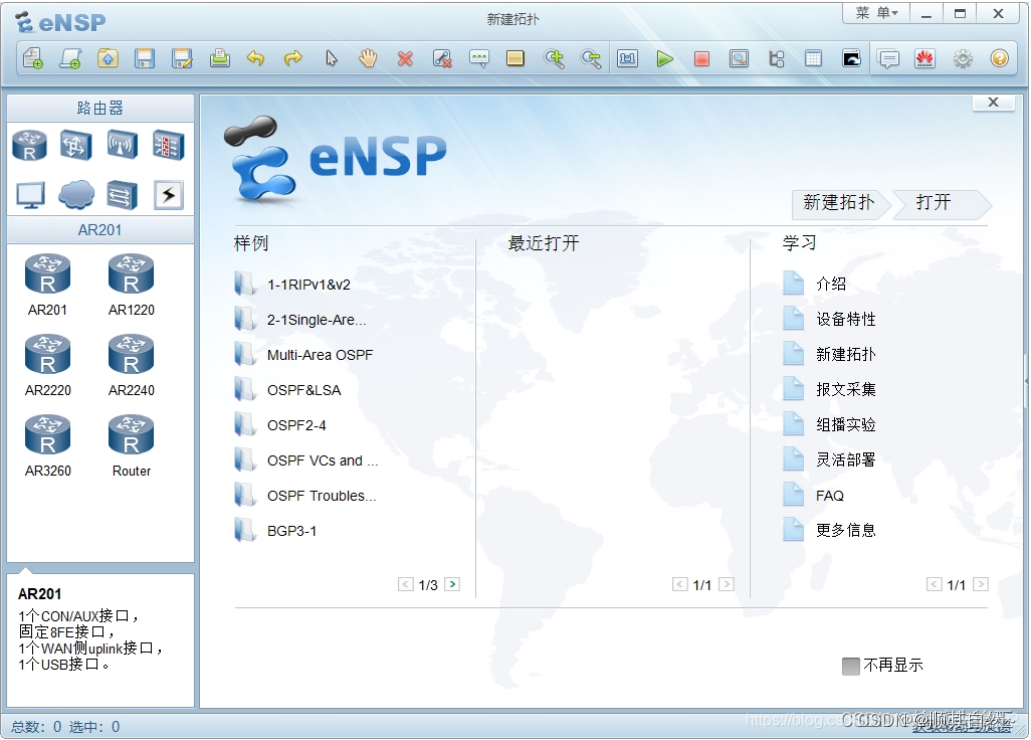The width and height of the screenshot is (1031, 740).
Task: Click the 新建拓扑 button
Action: click(x=840, y=203)
